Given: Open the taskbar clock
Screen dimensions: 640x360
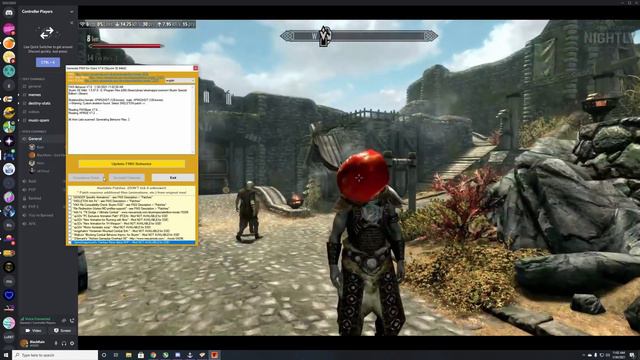Looking at the screenshot, I should click(x=619, y=355).
